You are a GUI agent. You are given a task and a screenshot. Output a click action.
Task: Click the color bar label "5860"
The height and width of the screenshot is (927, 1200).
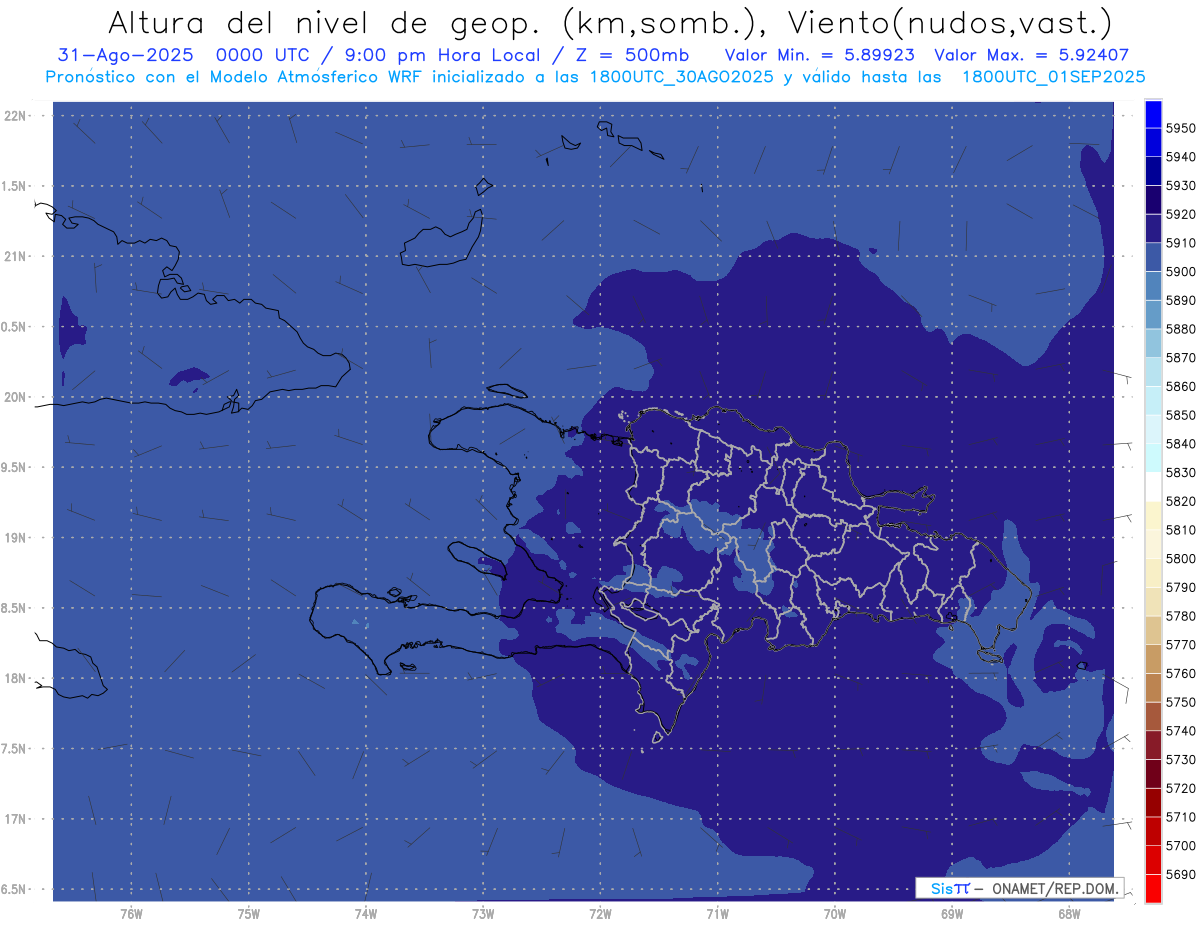1180,386
